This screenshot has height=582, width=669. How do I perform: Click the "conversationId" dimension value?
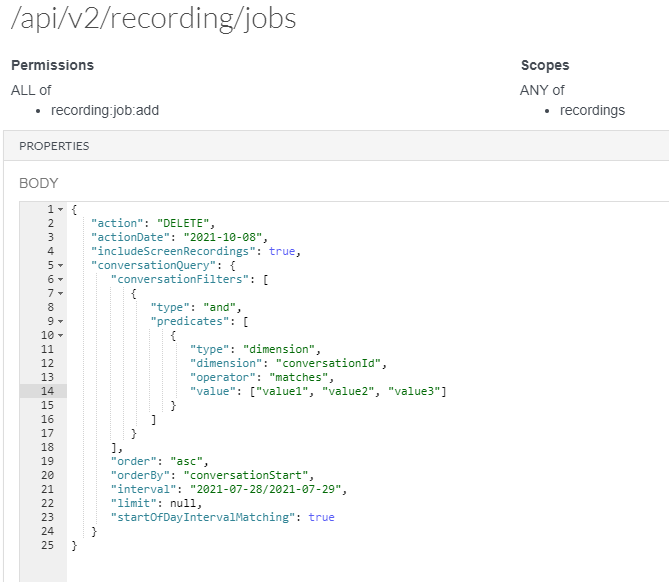(330, 363)
